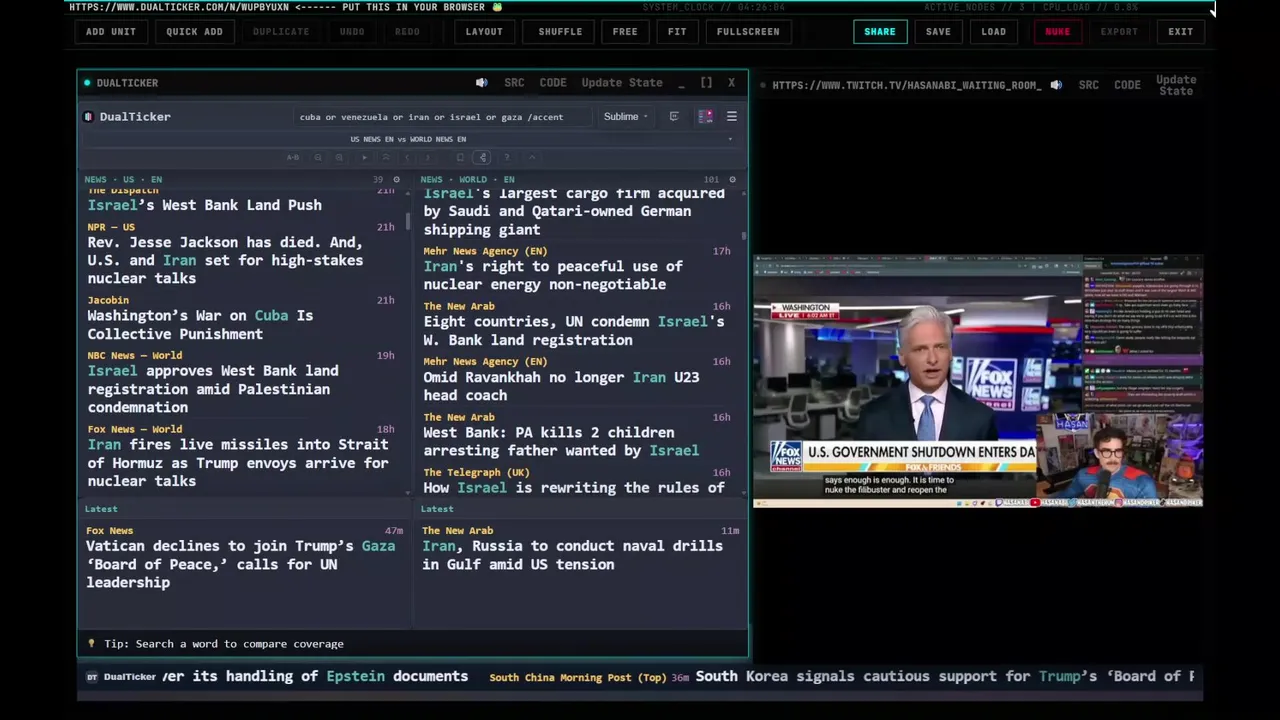Image resolution: width=1280 pixels, height=720 pixels.
Task: Open headline 'Omid Ravankhah no longer Iran U23 head coach'
Action: [561, 386]
